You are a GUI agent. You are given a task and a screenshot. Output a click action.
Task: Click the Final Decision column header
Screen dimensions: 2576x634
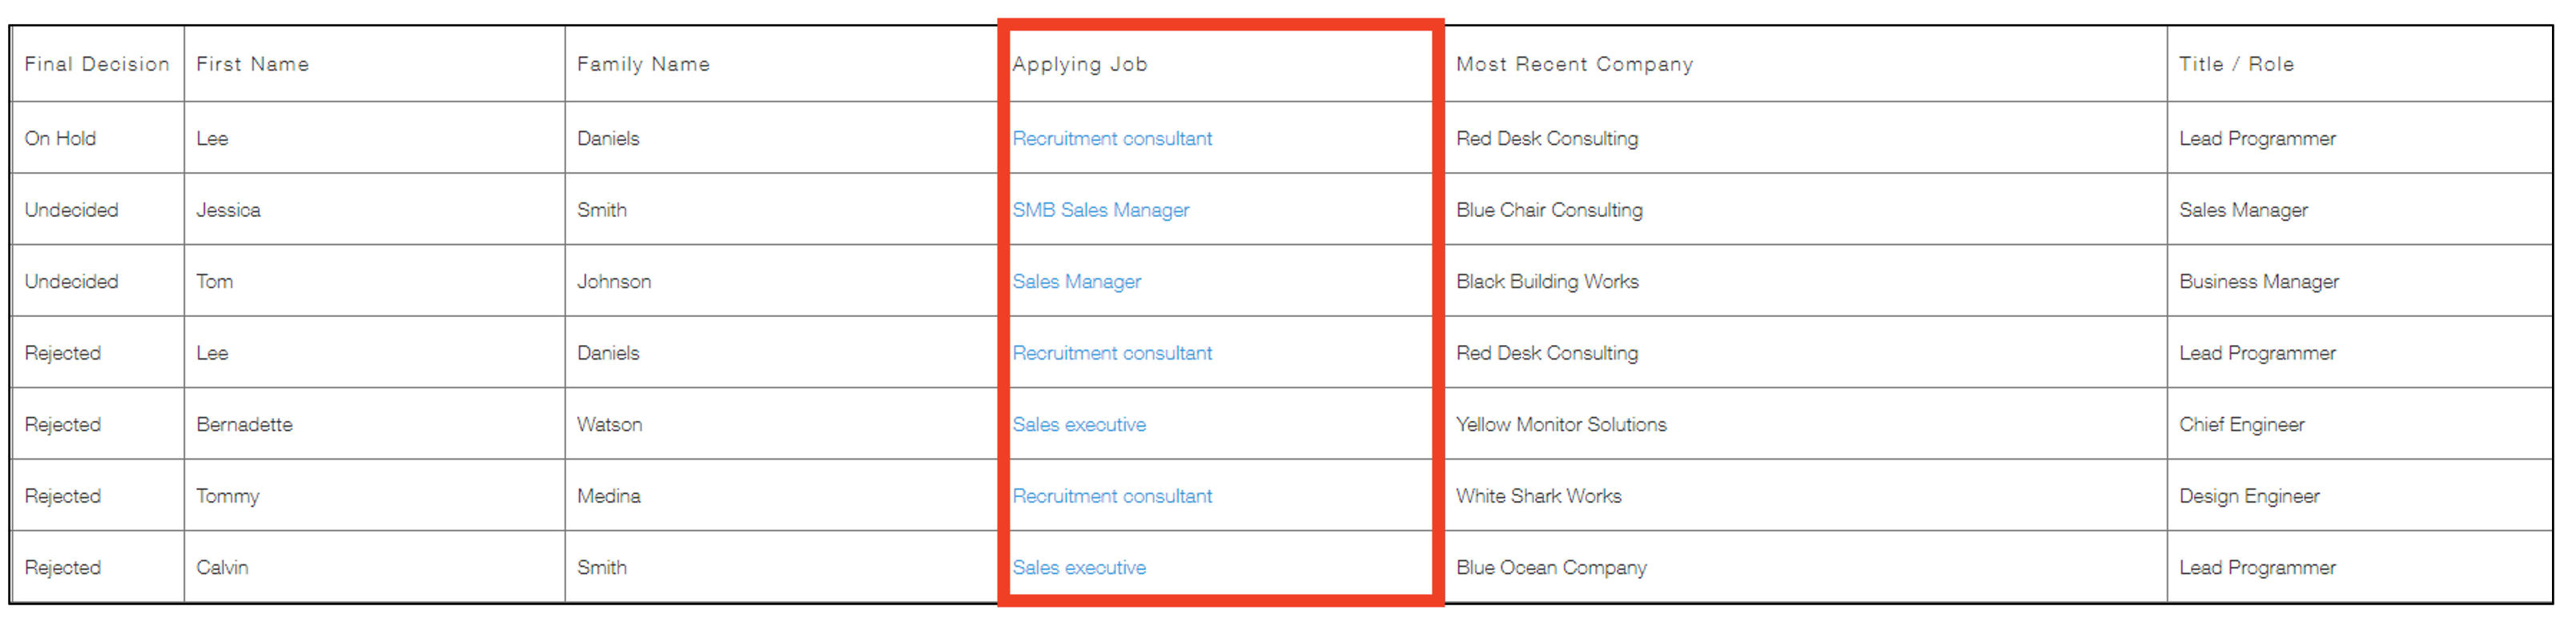[x=97, y=65]
